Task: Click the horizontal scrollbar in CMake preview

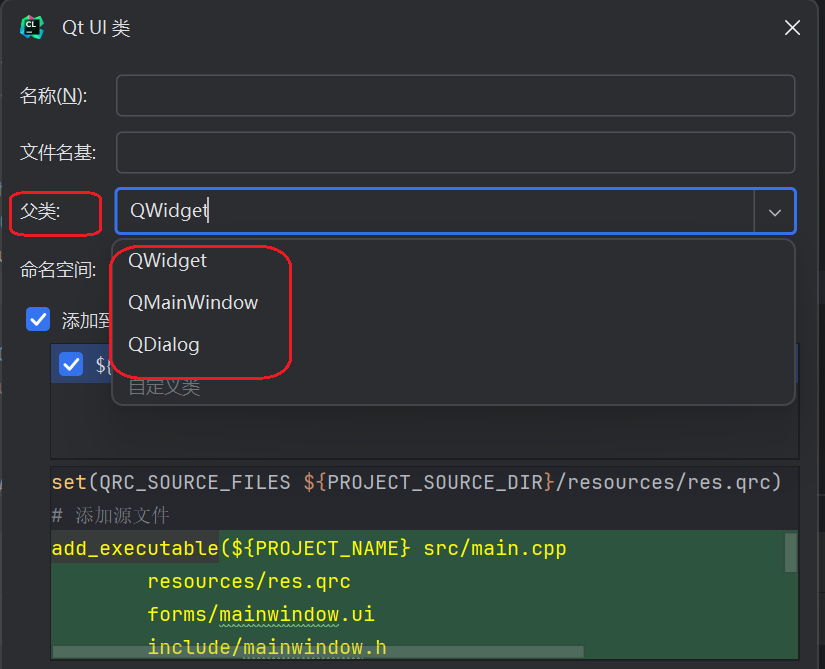Action: pos(318,652)
